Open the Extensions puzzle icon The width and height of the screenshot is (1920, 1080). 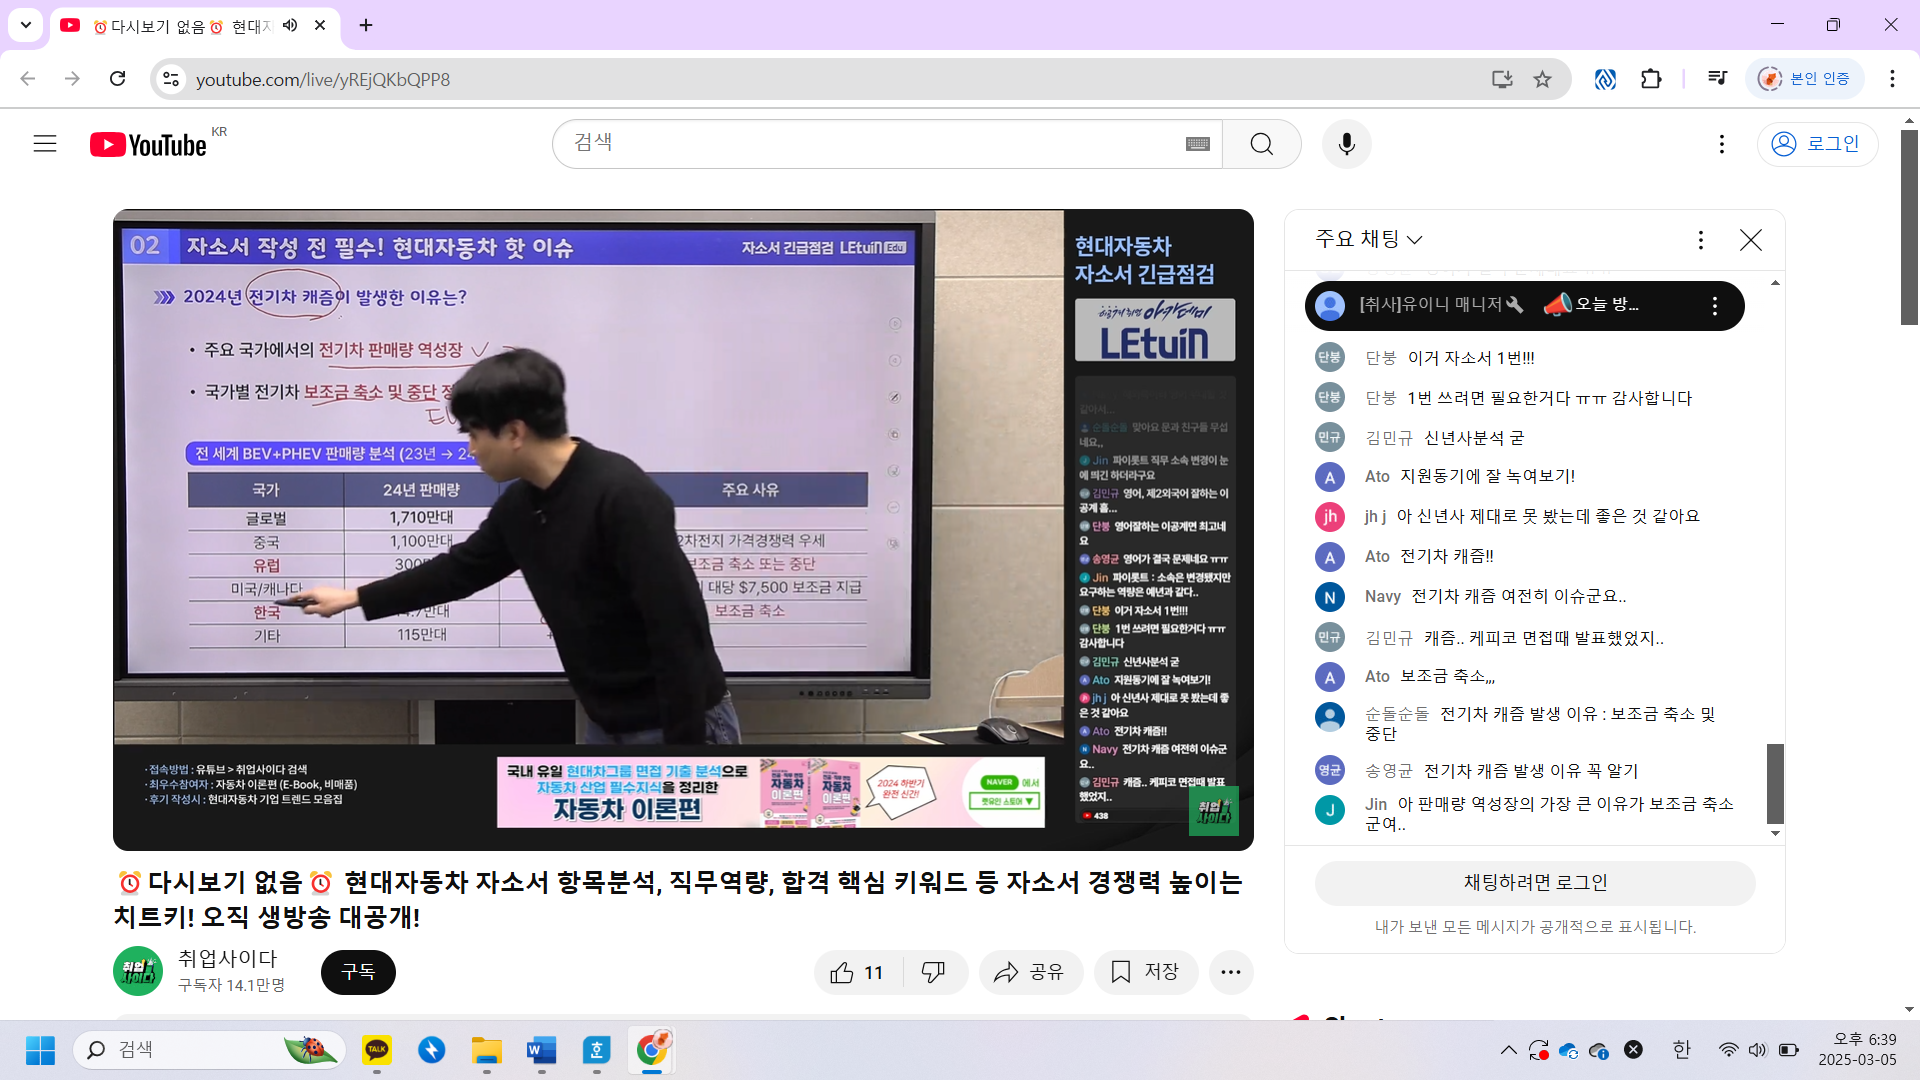(x=1651, y=79)
